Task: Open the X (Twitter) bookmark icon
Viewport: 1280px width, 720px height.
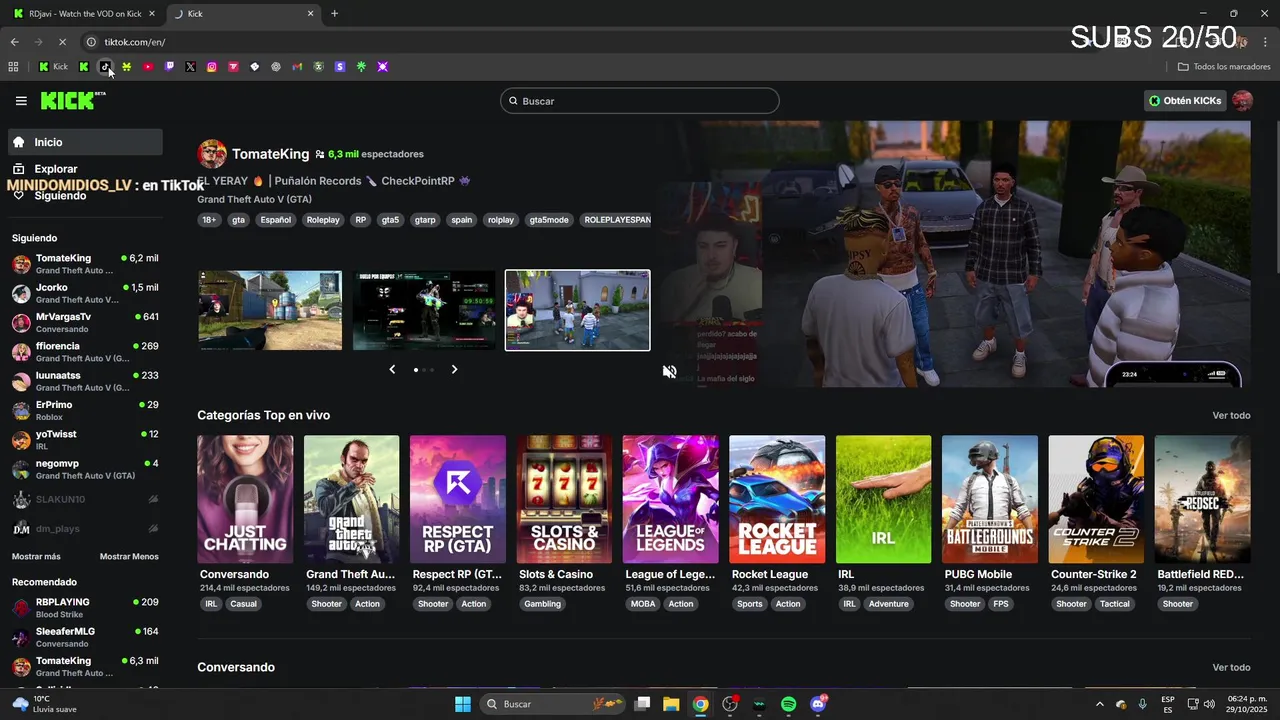Action: coord(190,67)
